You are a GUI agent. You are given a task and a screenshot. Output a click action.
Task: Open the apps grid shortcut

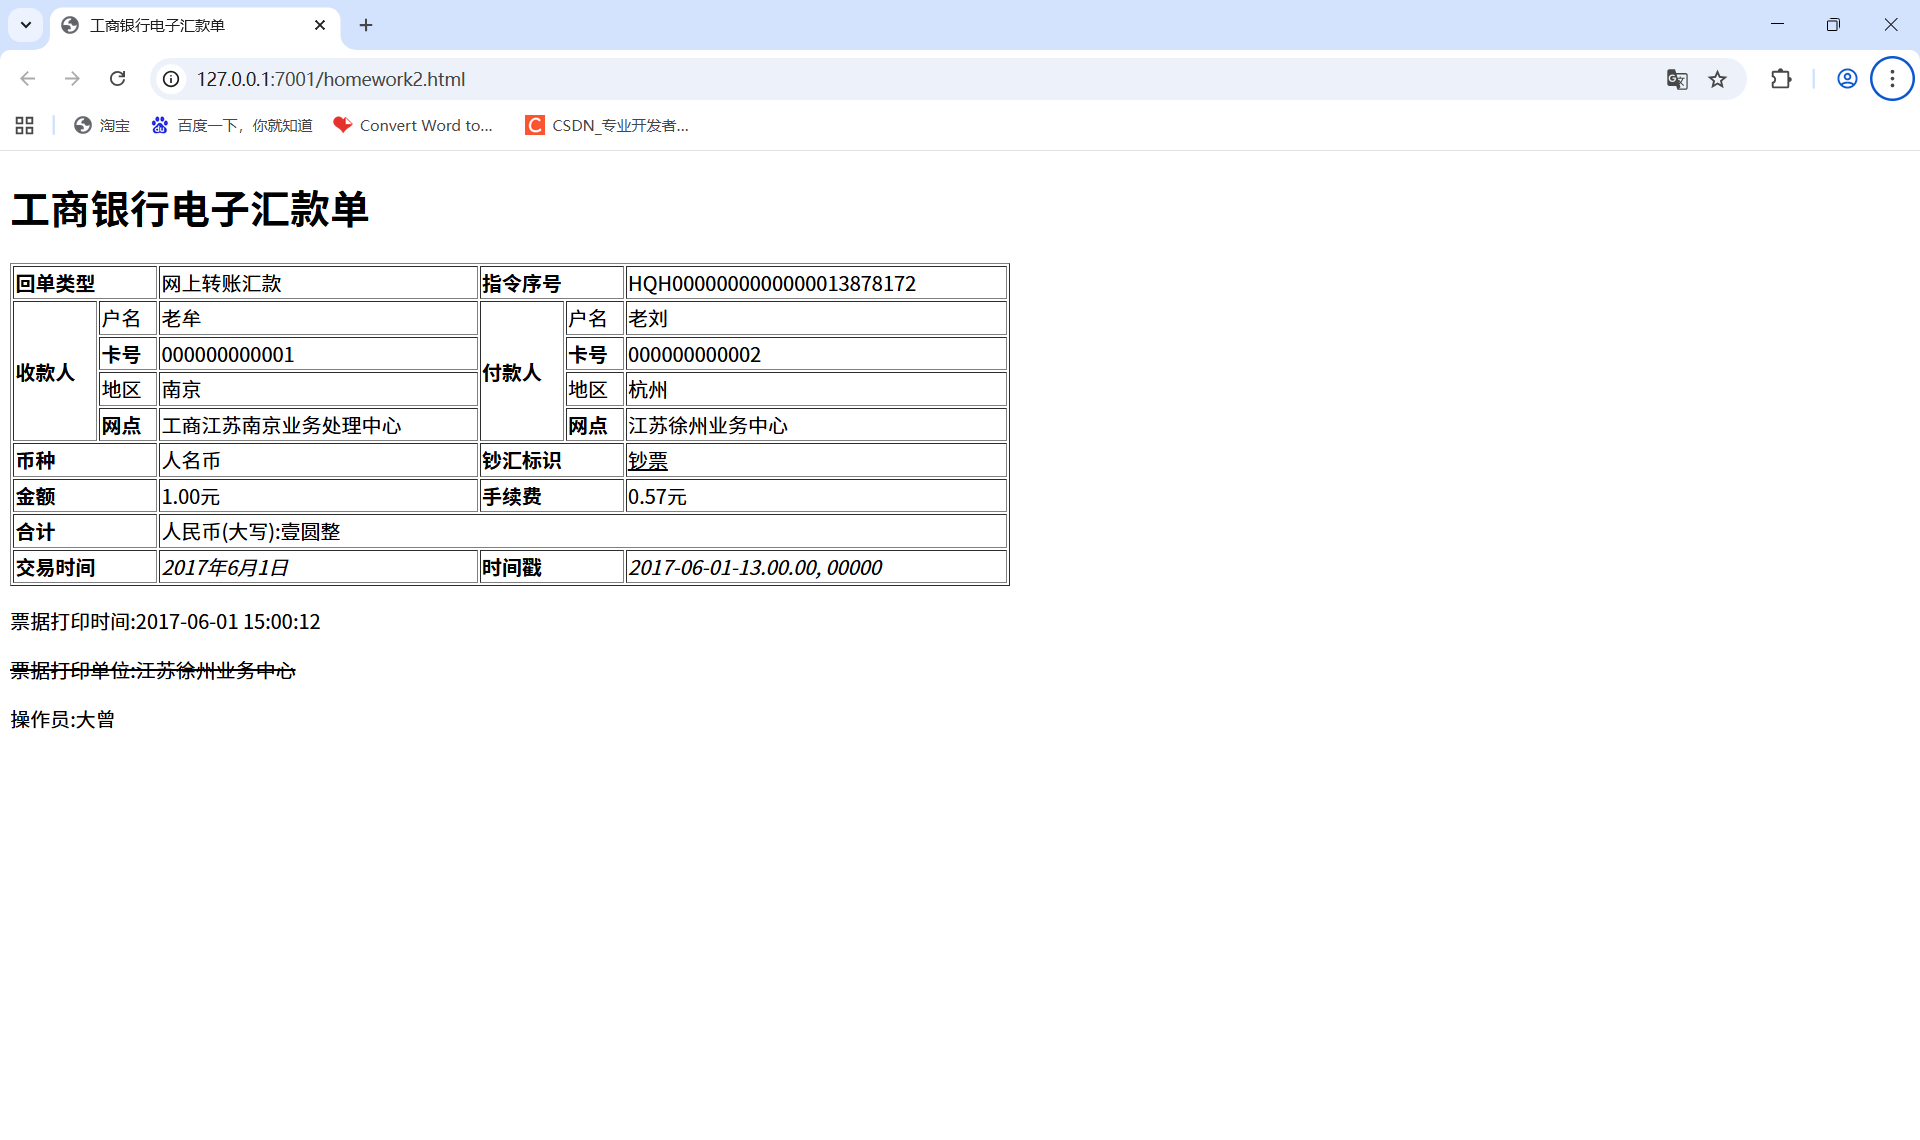pyautogui.click(x=25, y=125)
